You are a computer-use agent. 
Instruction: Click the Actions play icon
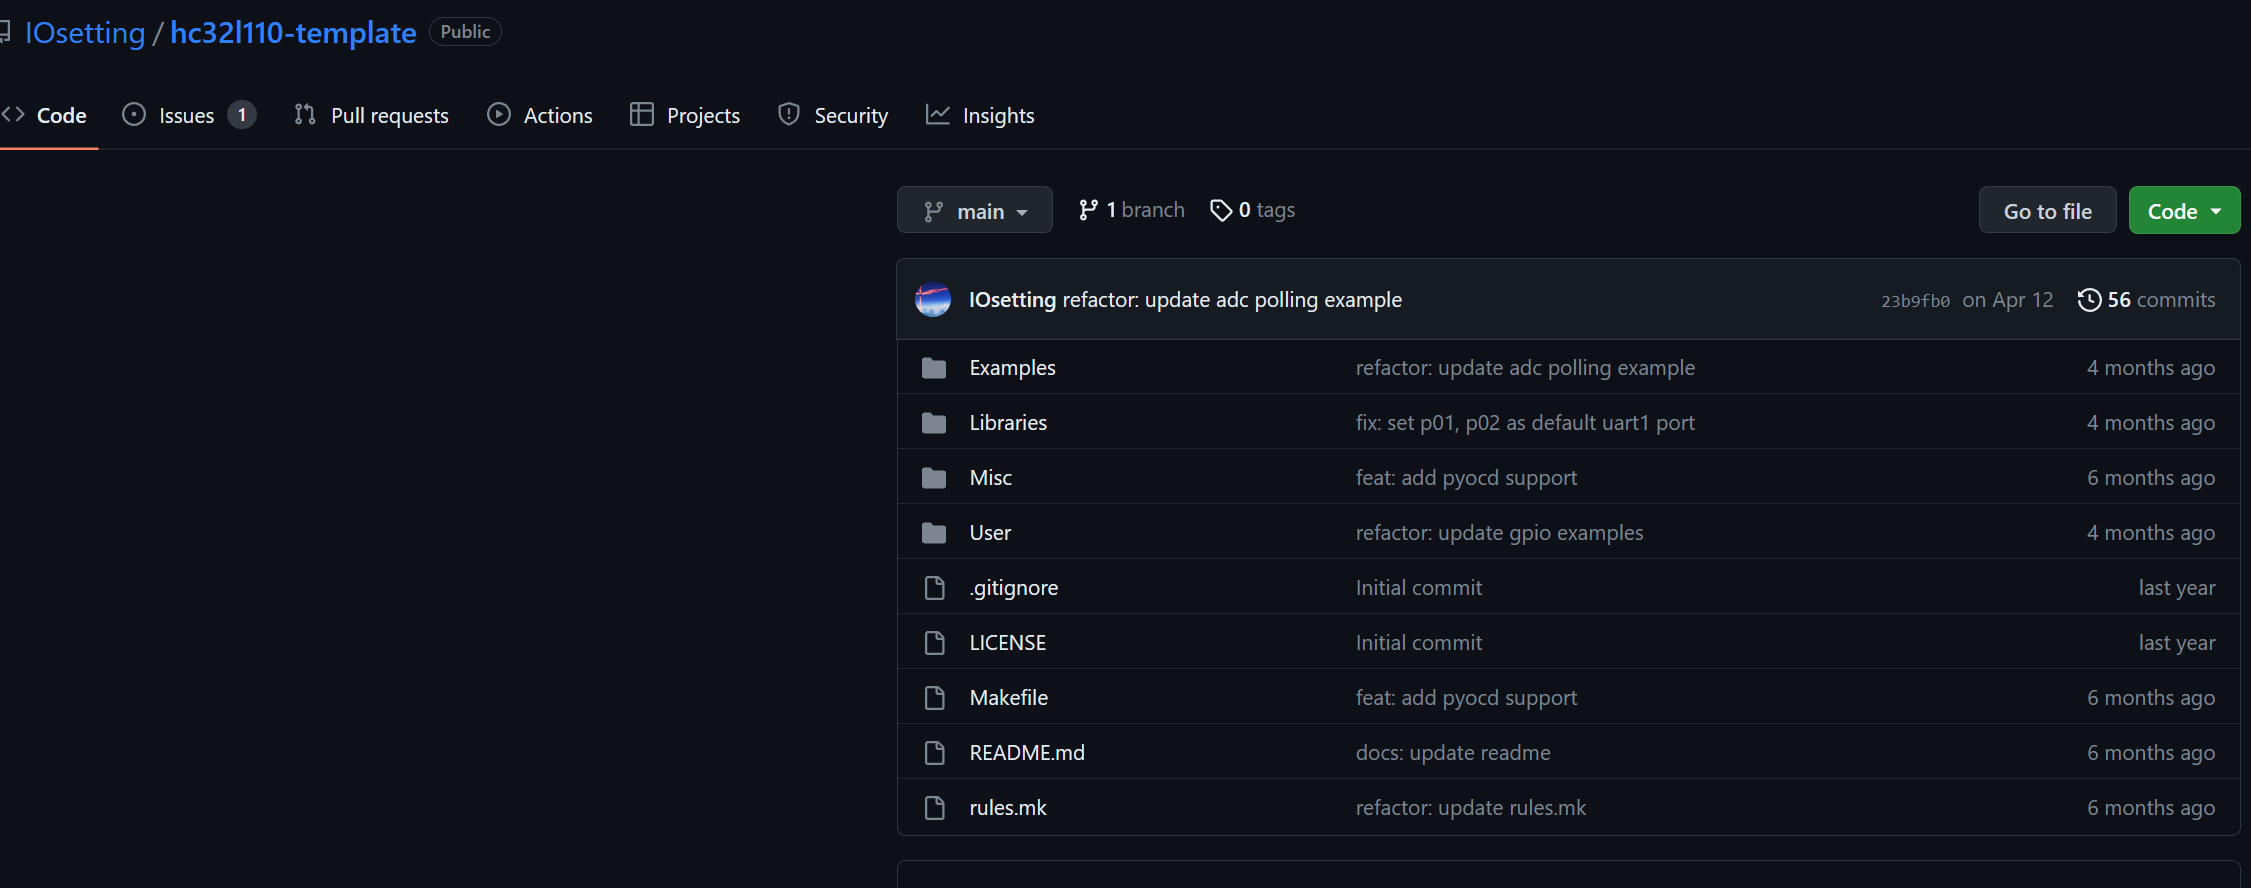(498, 115)
